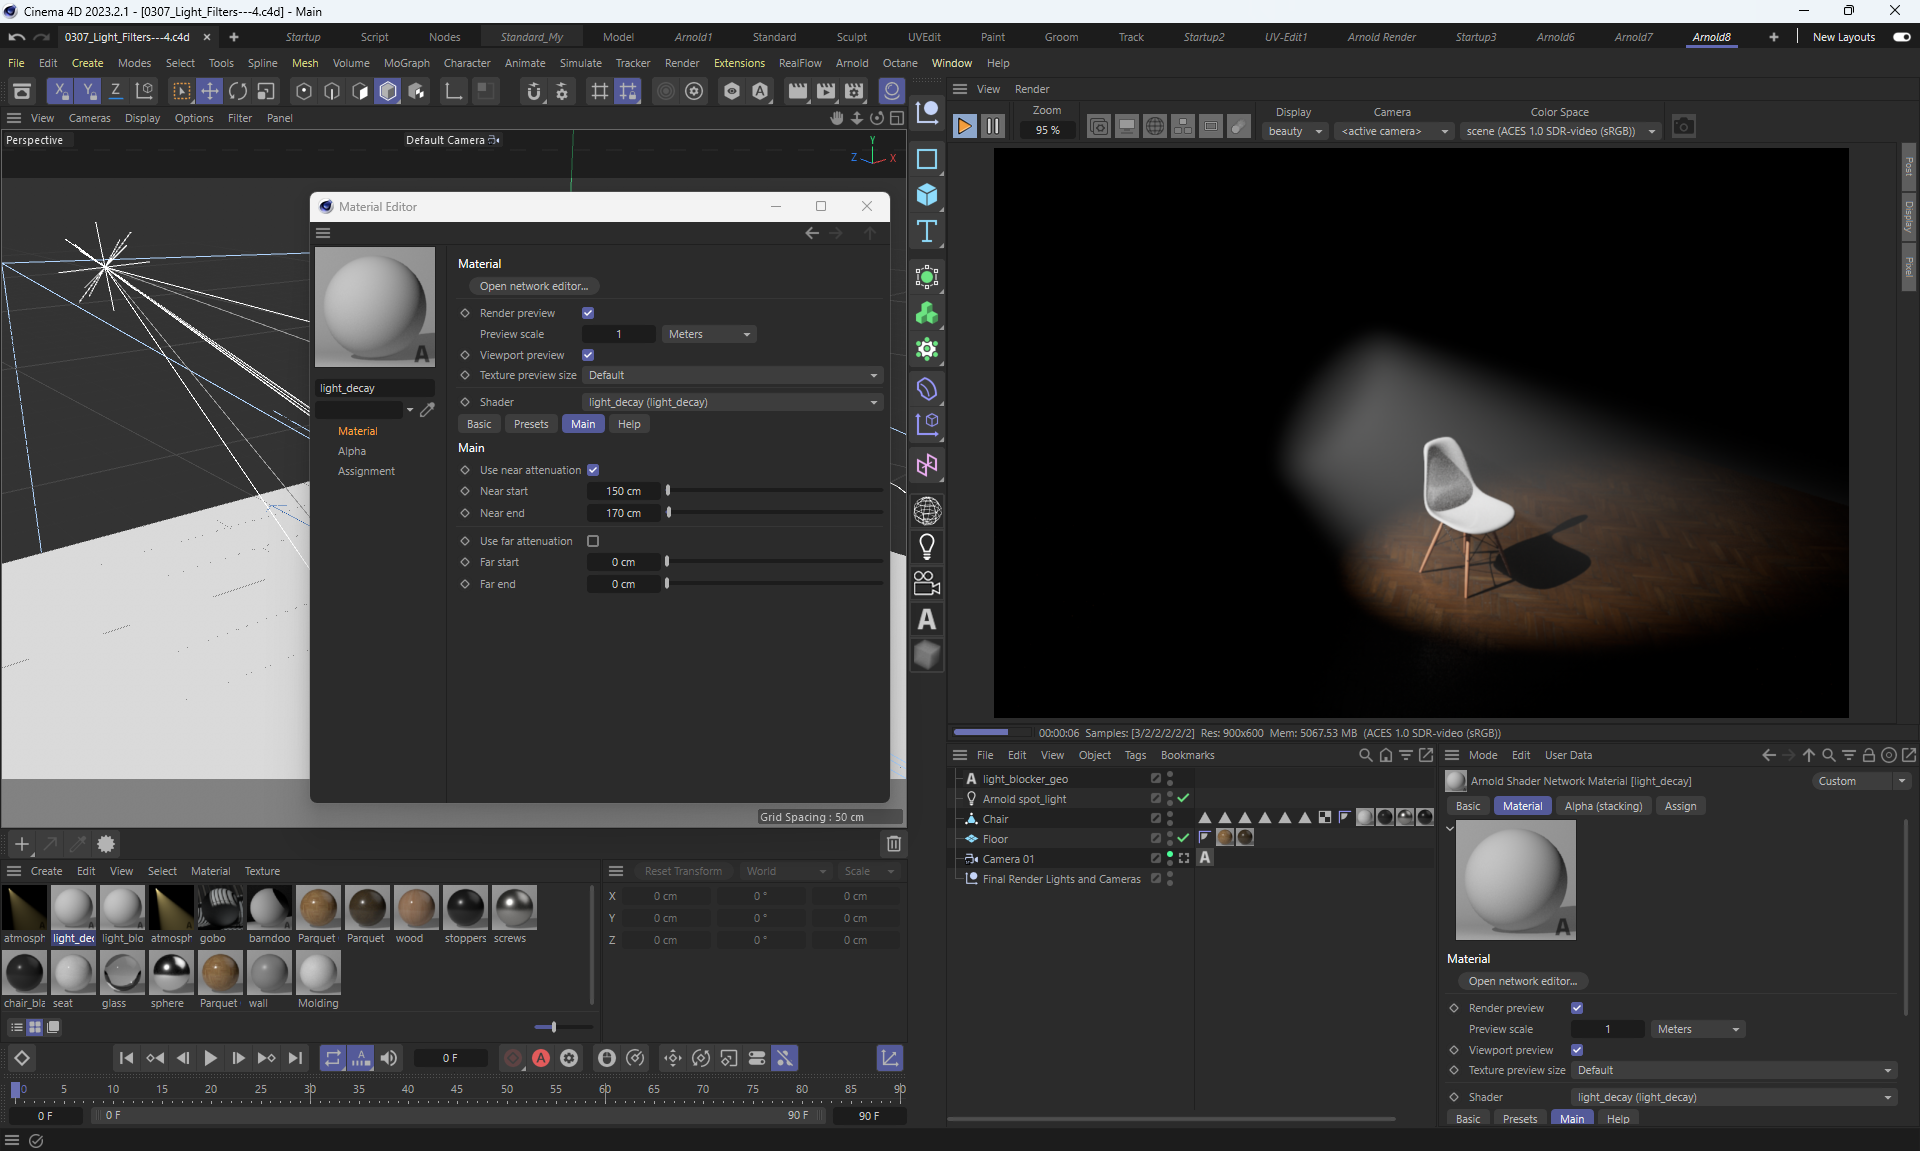Viewport: 1920px width, 1151px height.
Task: Enable Use far attenuation checkbox
Action: click(x=593, y=541)
